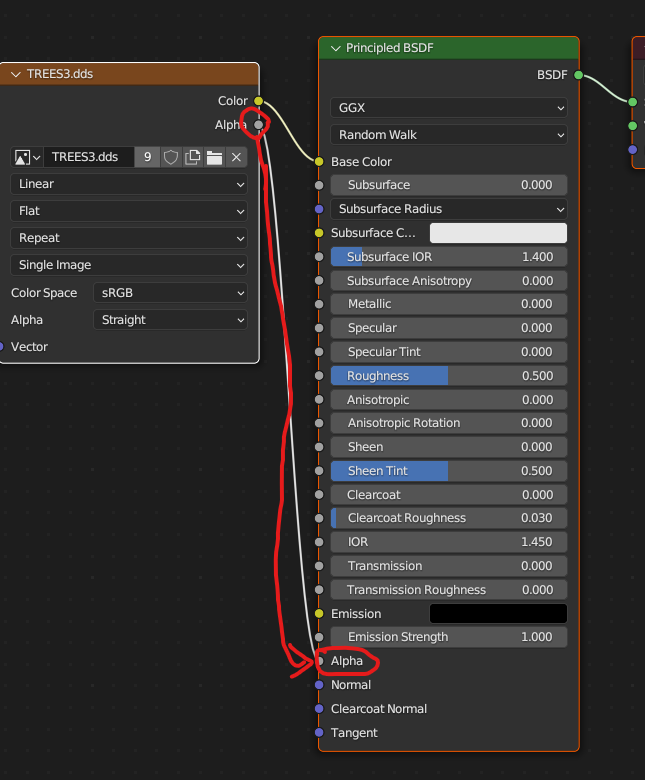Open the Straight Alpha mode dropdown
Screen dimensions: 645x780
170,320
